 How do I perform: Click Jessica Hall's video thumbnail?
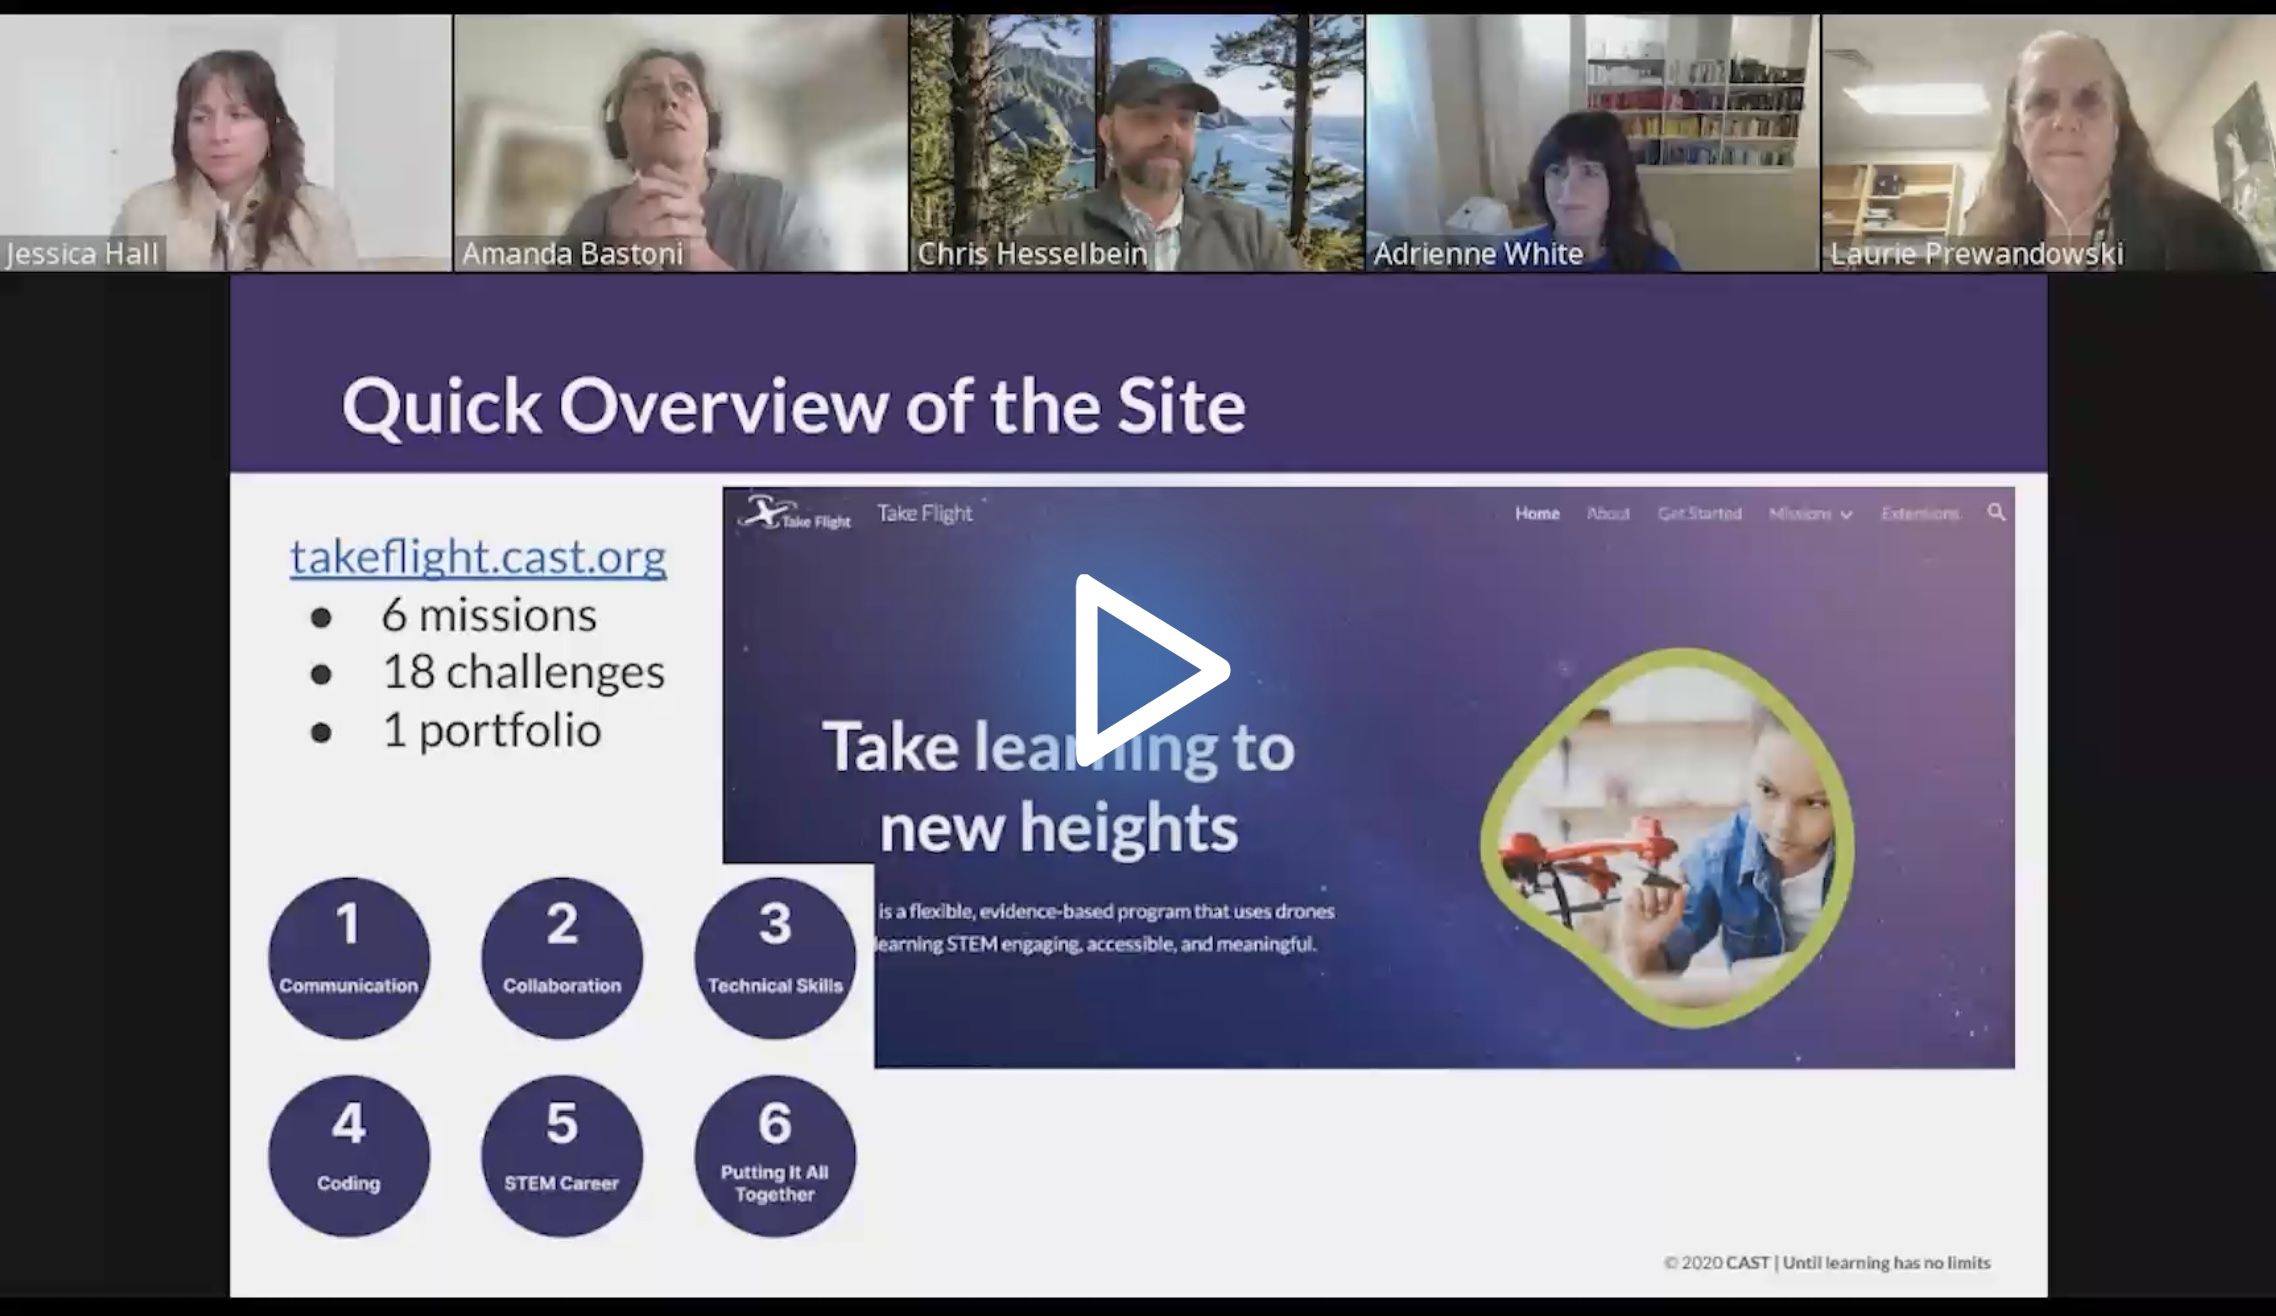tap(225, 142)
